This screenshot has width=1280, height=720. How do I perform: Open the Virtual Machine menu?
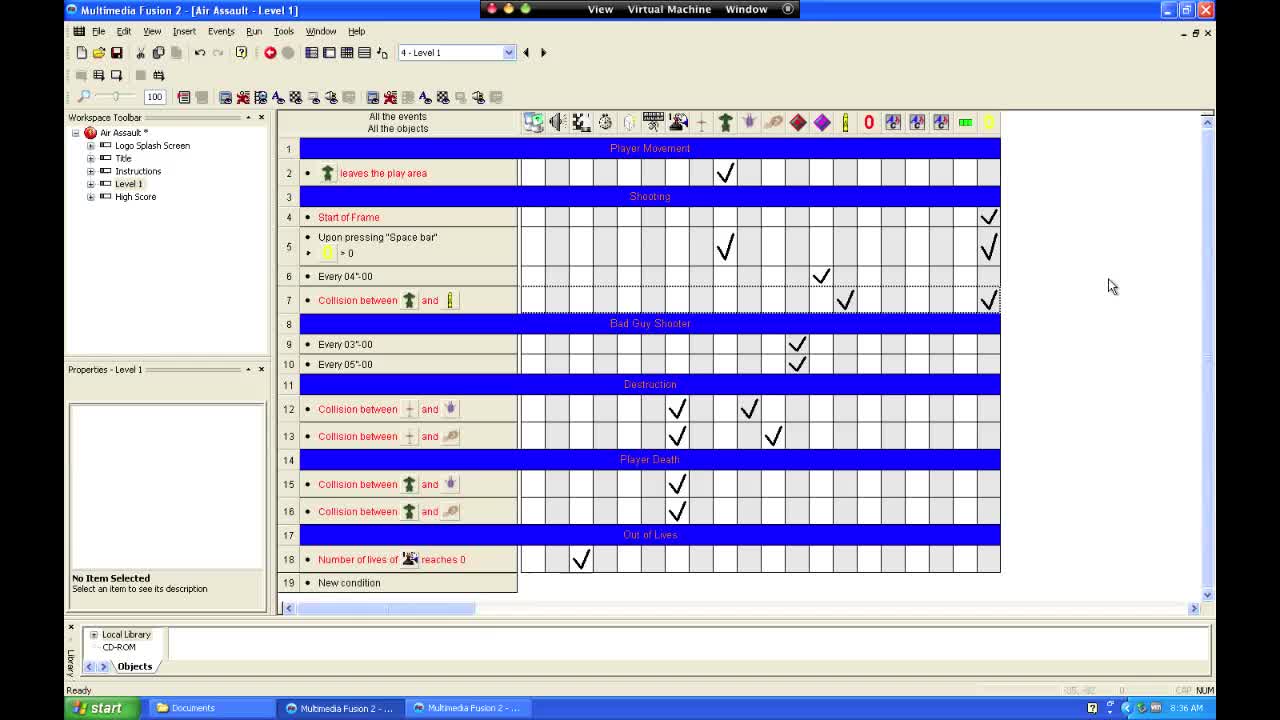(x=669, y=9)
